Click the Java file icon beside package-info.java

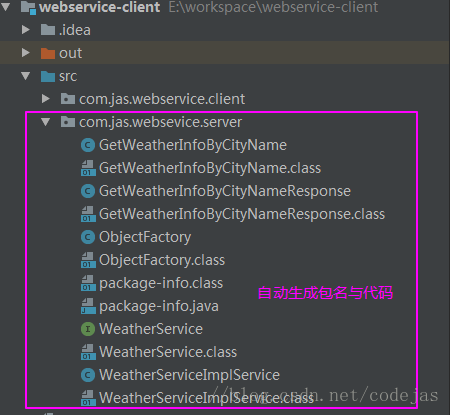(x=88, y=306)
